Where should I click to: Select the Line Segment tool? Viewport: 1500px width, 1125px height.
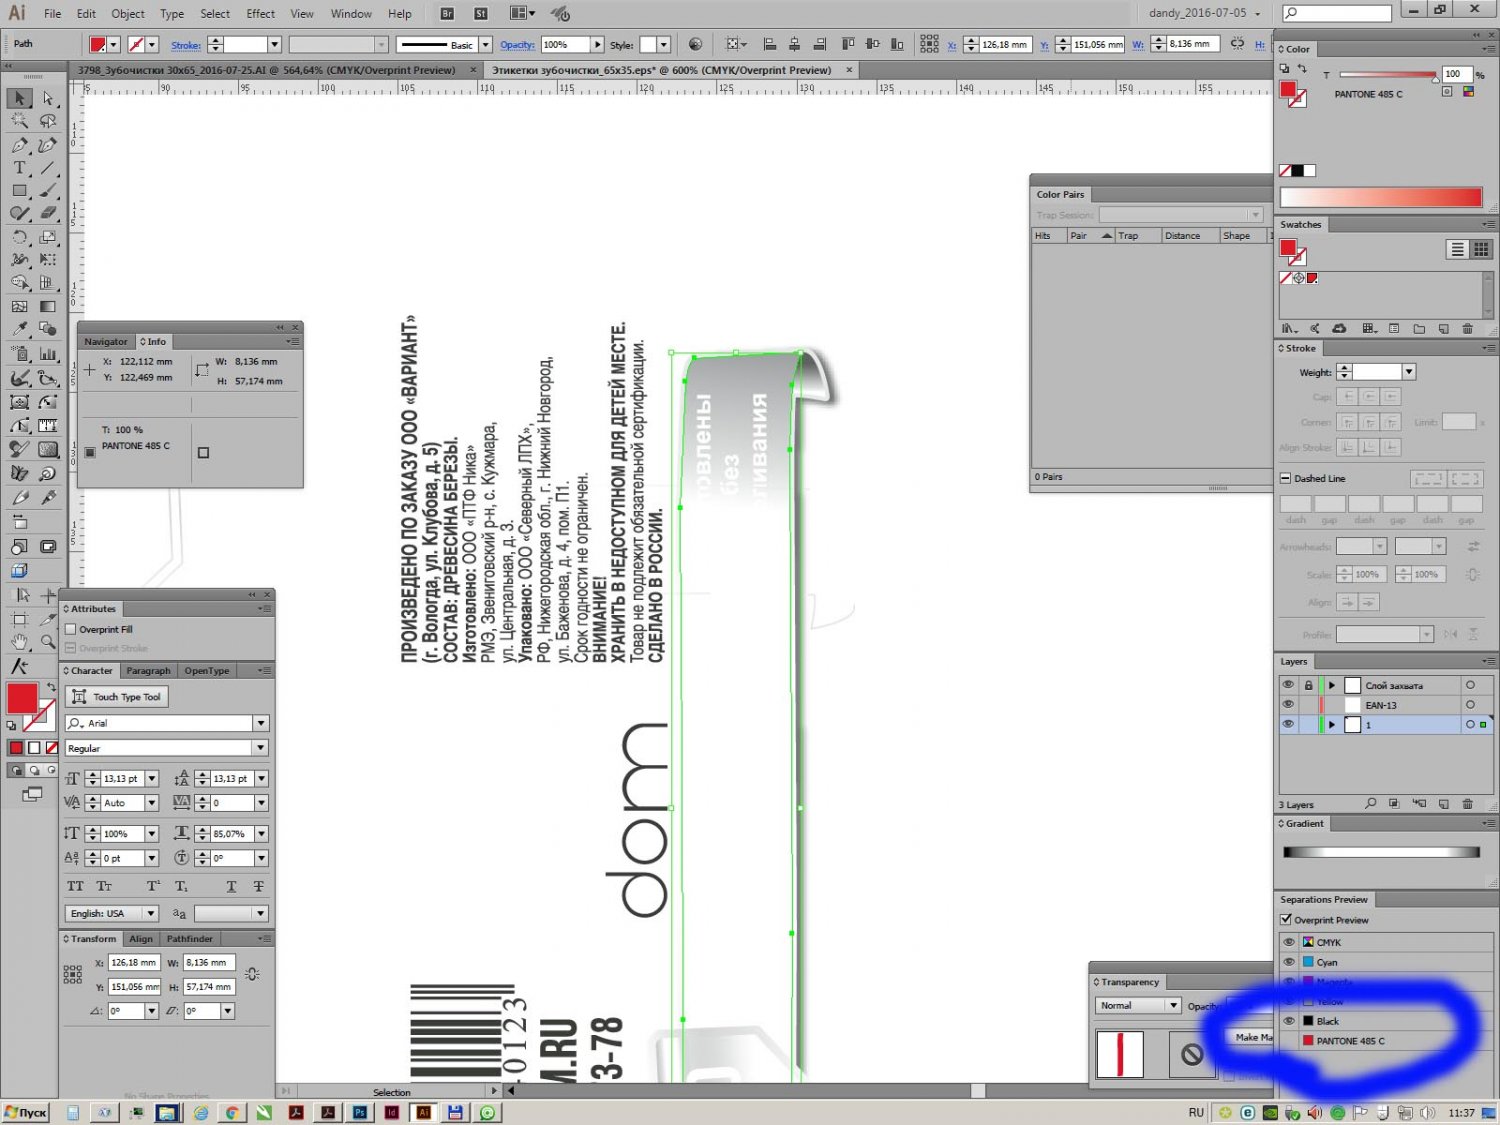click(47, 168)
